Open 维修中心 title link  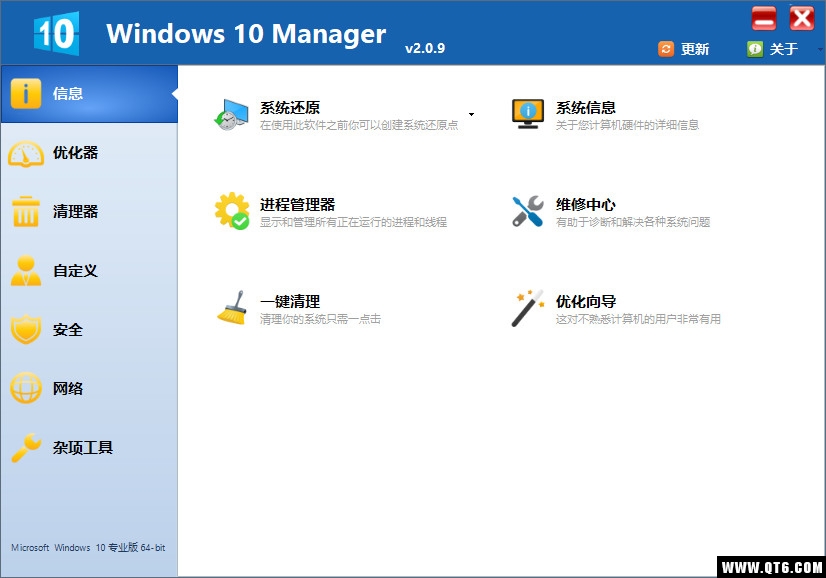pos(586,204)
